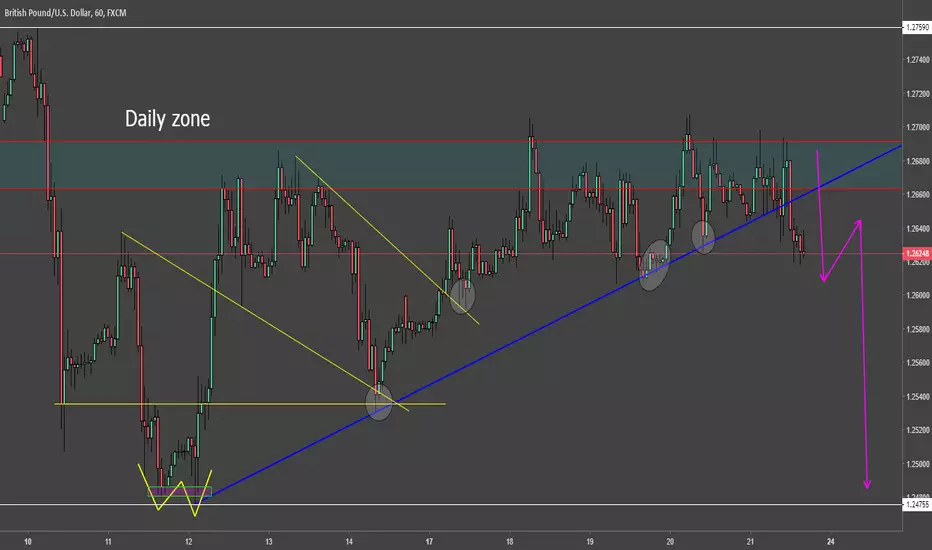Click the 1.25800 price axis label
The image size is (932, 550).
(x=918, y=329)
